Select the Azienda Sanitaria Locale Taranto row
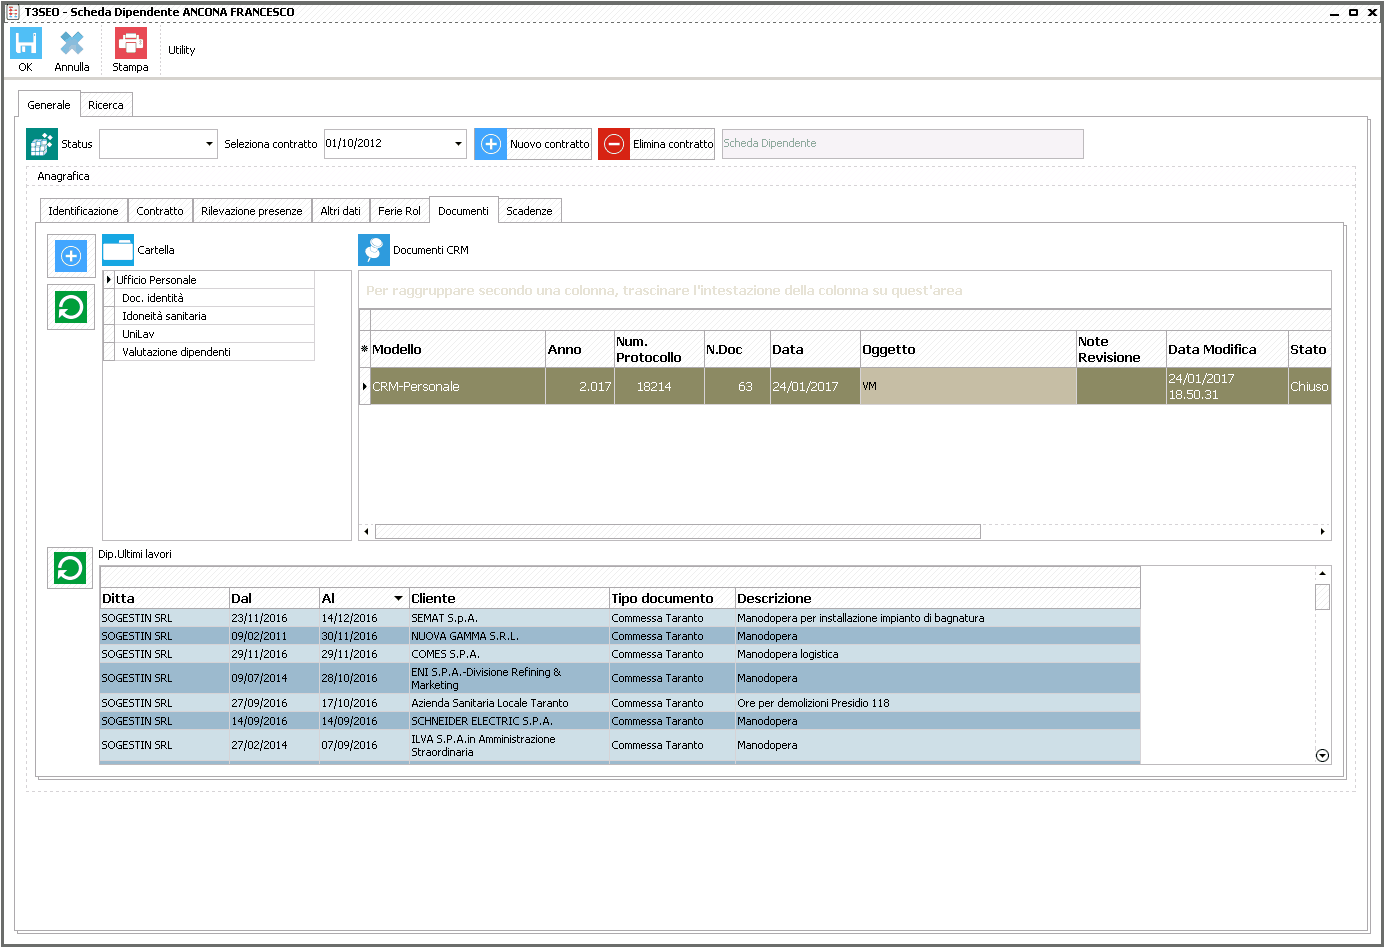 pos(620,703)
